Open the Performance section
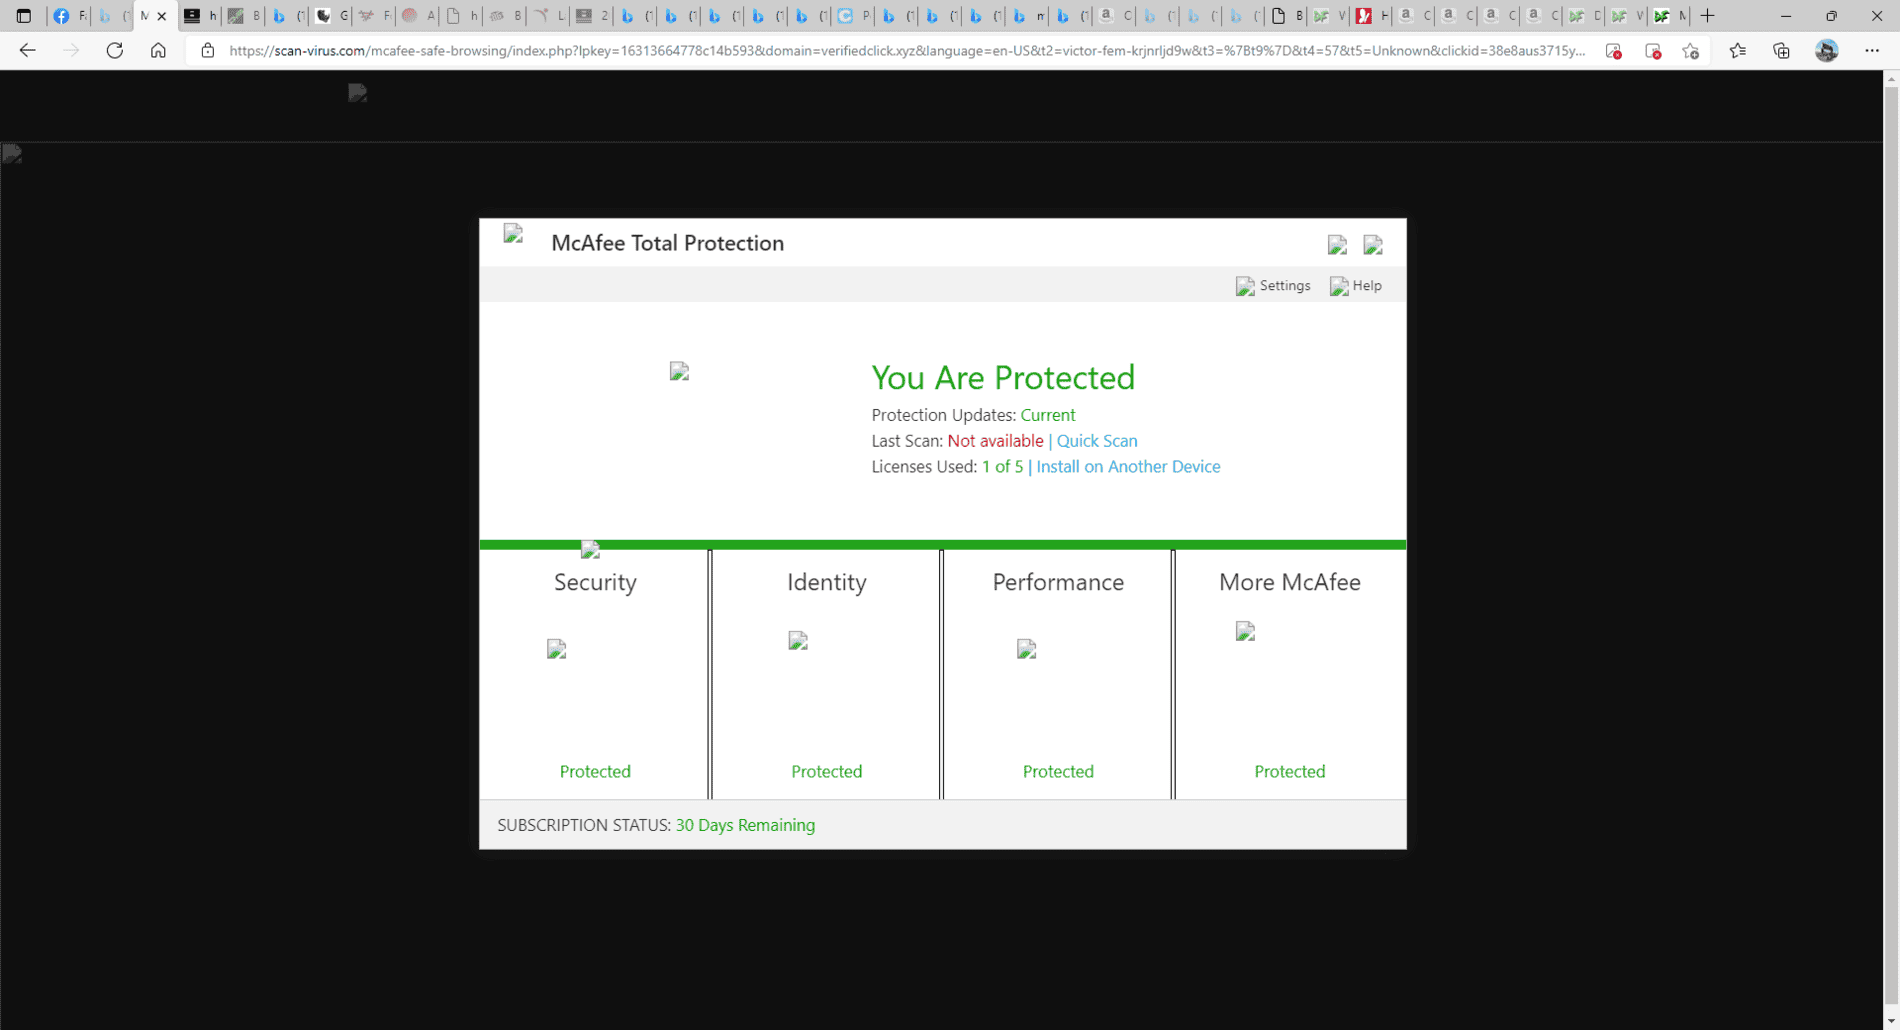This screenshot has height=1030, width=1900. [x=1058, y=582]
